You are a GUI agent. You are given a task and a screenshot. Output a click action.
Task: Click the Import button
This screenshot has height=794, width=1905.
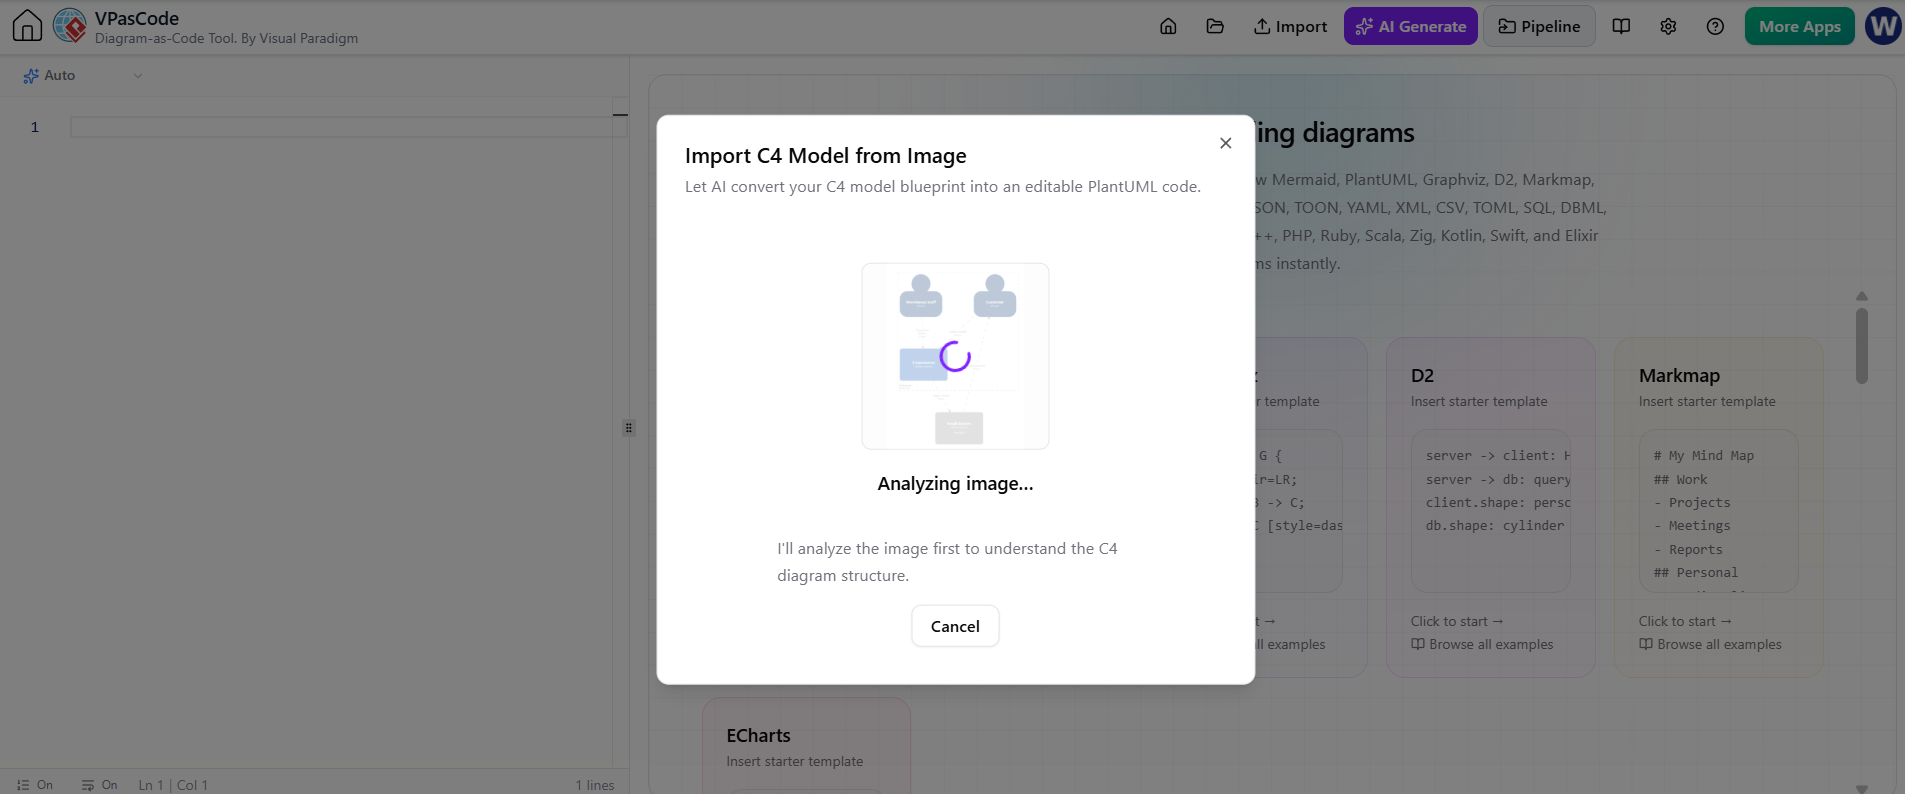tap(1290, 26)
